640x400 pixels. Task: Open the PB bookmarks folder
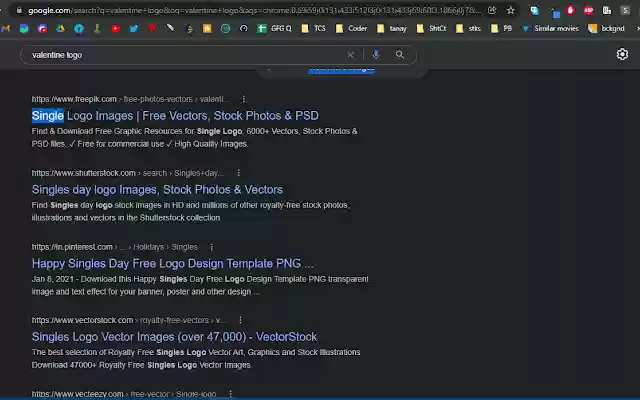coord(501,28)
